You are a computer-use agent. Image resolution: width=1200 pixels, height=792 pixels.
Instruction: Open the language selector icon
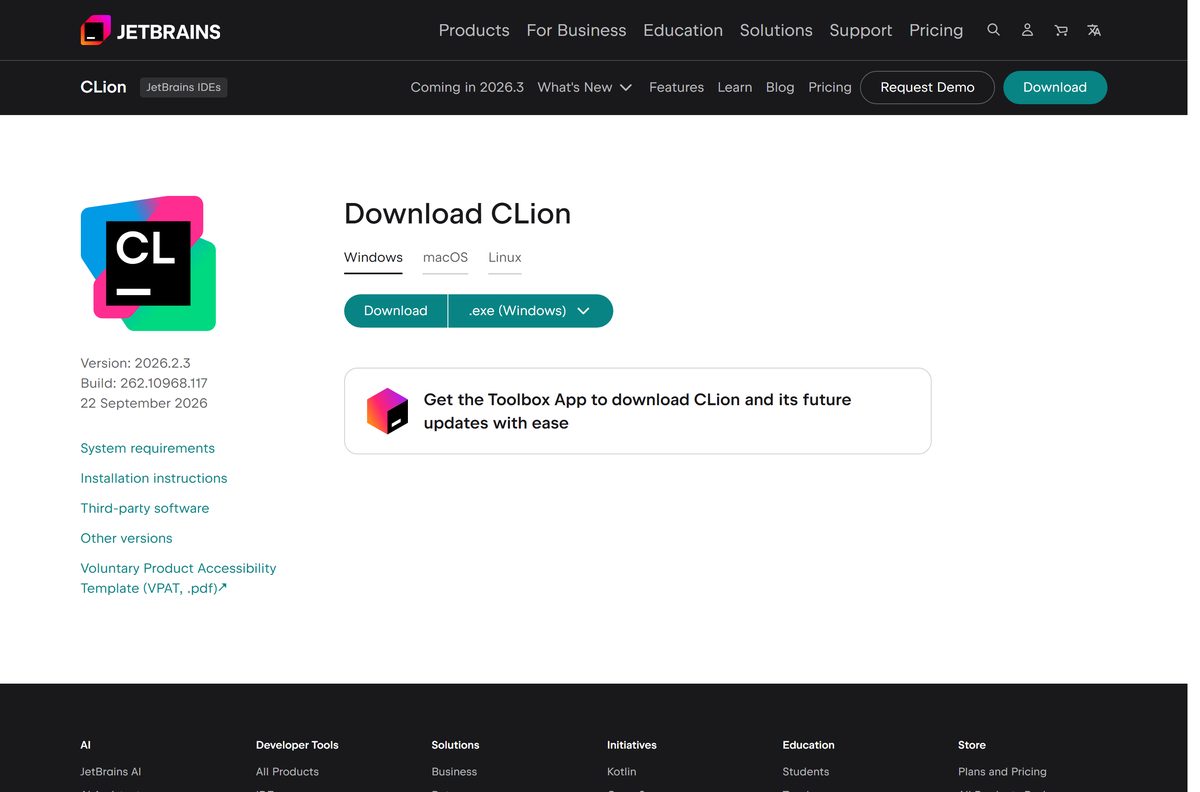1094,30
